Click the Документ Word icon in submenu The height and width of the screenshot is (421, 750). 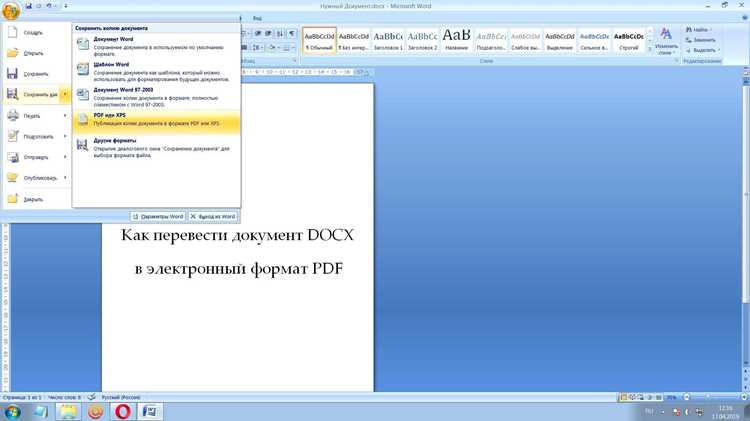pyautogui.click(x=83, y=44)
